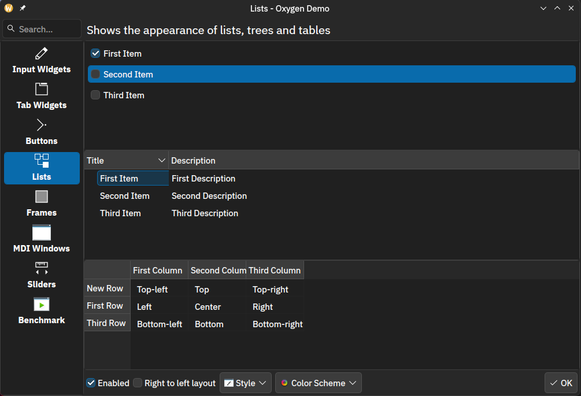Check the Third Item checkbox
The height and width of the screenshot is (396, 581).
[95, 95]
